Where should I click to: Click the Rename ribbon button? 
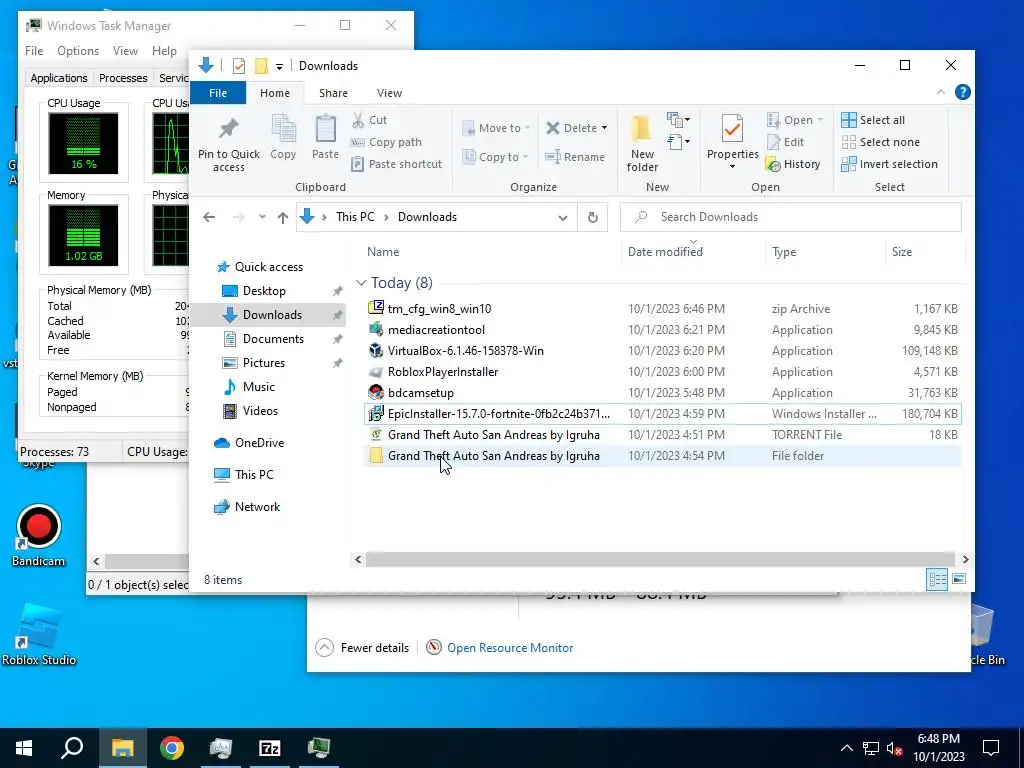tap(575, 157)
